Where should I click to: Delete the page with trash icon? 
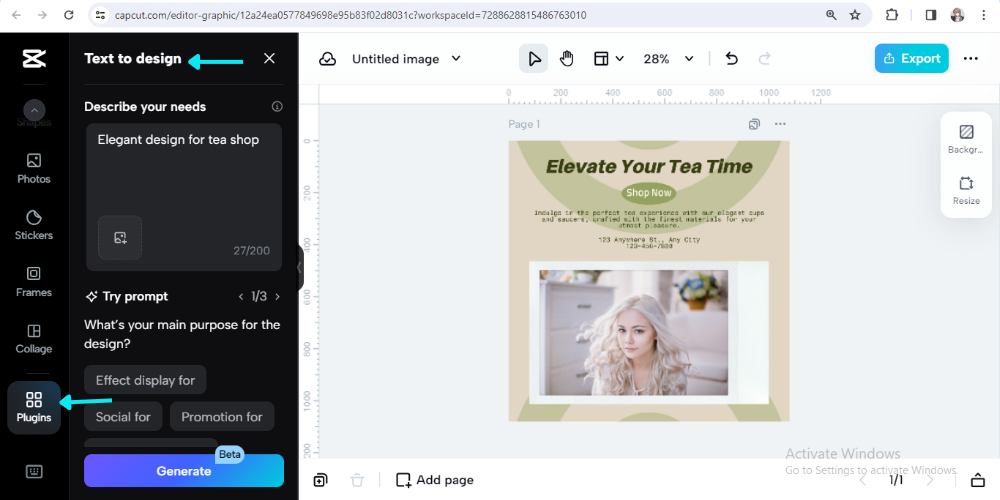coord(357,480)
